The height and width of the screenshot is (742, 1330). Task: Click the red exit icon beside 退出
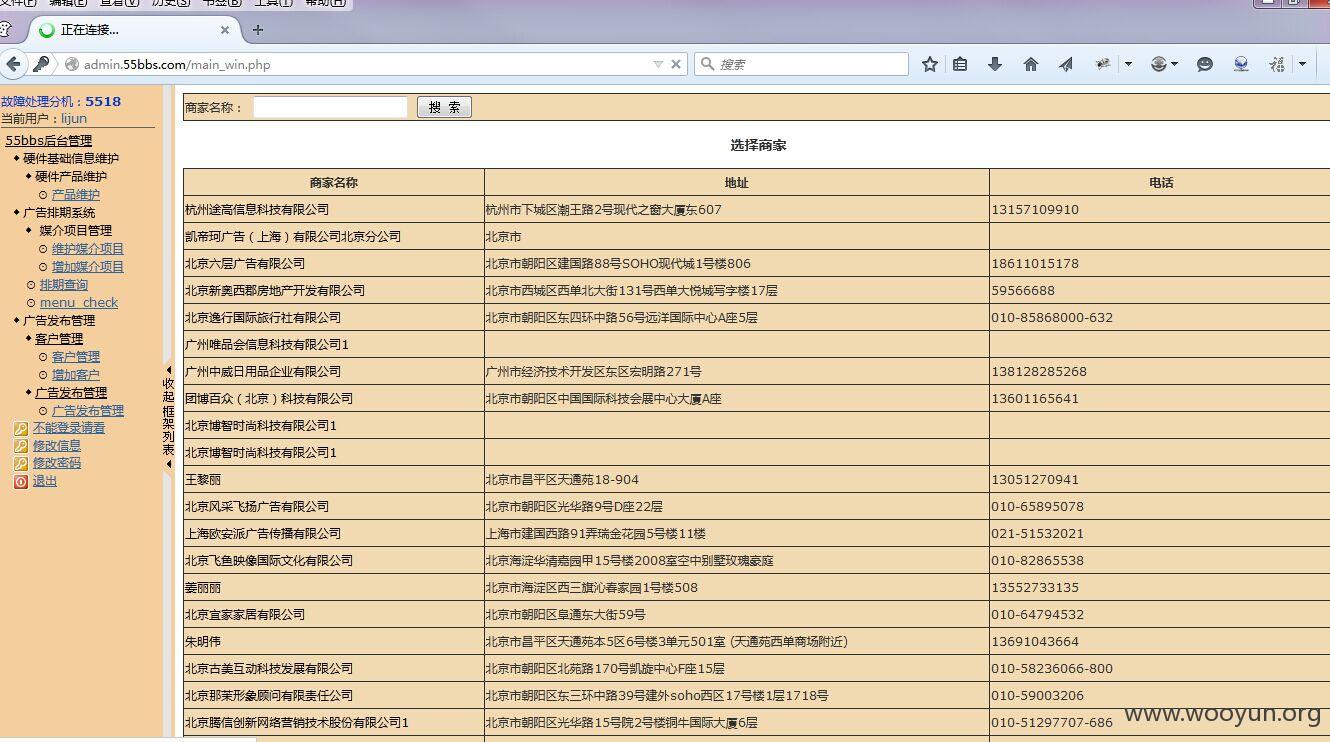pos(20,481)
